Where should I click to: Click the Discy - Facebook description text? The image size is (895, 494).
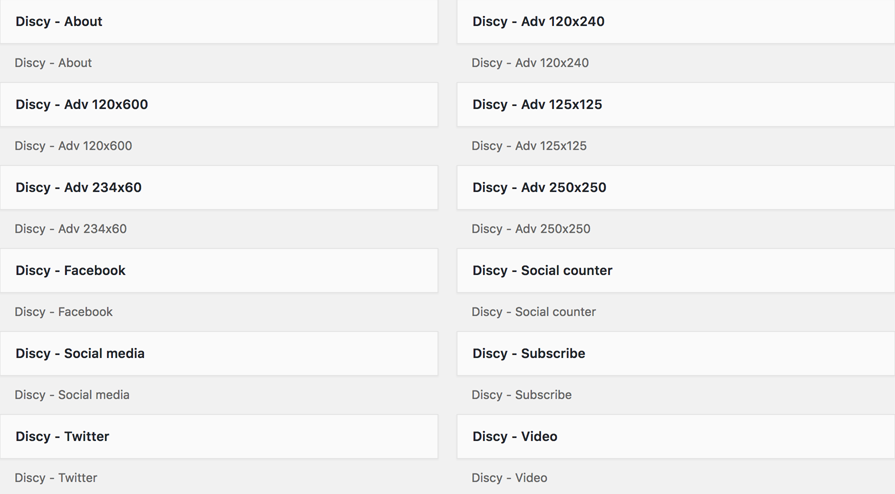point(64,312)
